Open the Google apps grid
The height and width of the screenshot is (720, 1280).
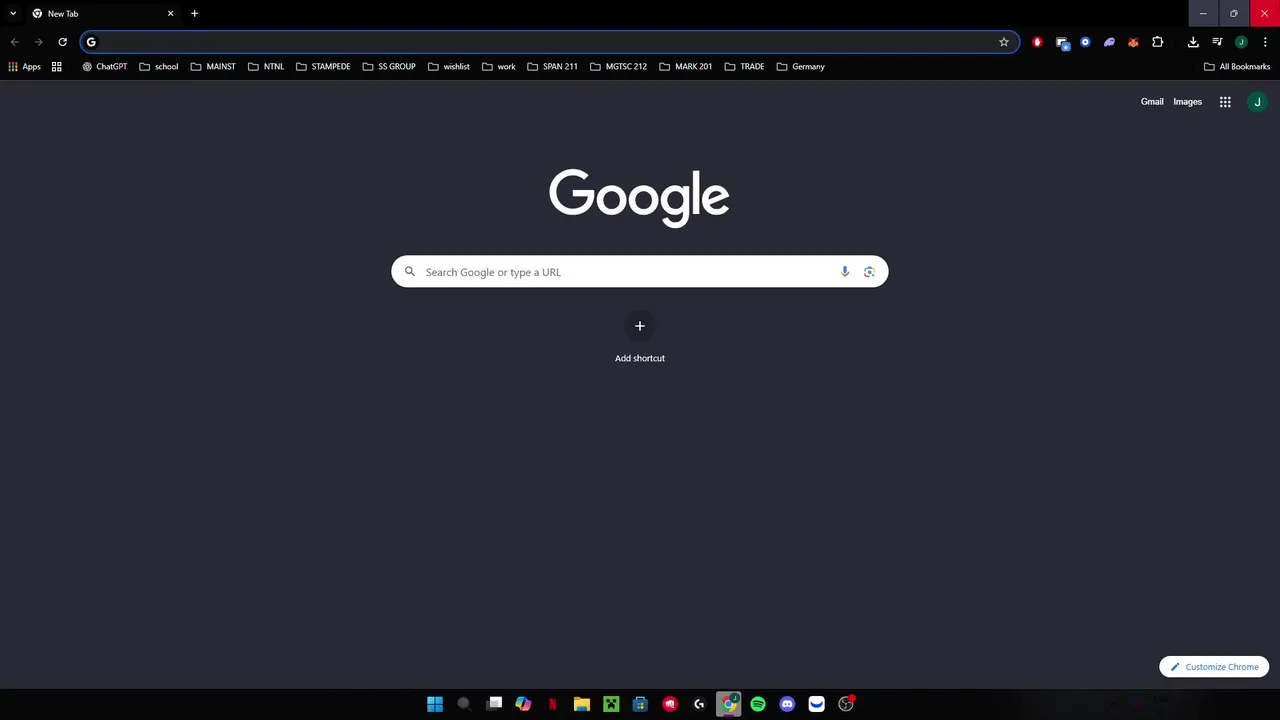coord(1225,102)
